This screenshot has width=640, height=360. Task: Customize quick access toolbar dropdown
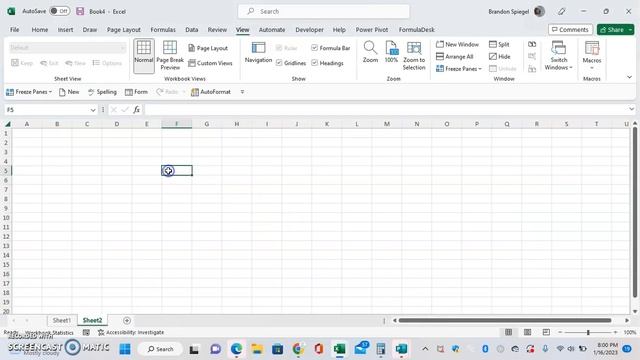click(x=242, y=92)
